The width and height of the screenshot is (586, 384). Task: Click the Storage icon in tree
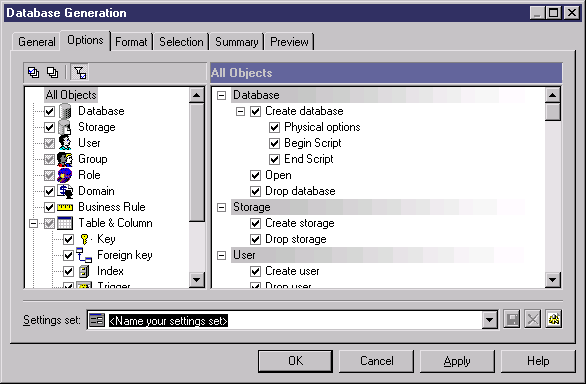(65, 127)
